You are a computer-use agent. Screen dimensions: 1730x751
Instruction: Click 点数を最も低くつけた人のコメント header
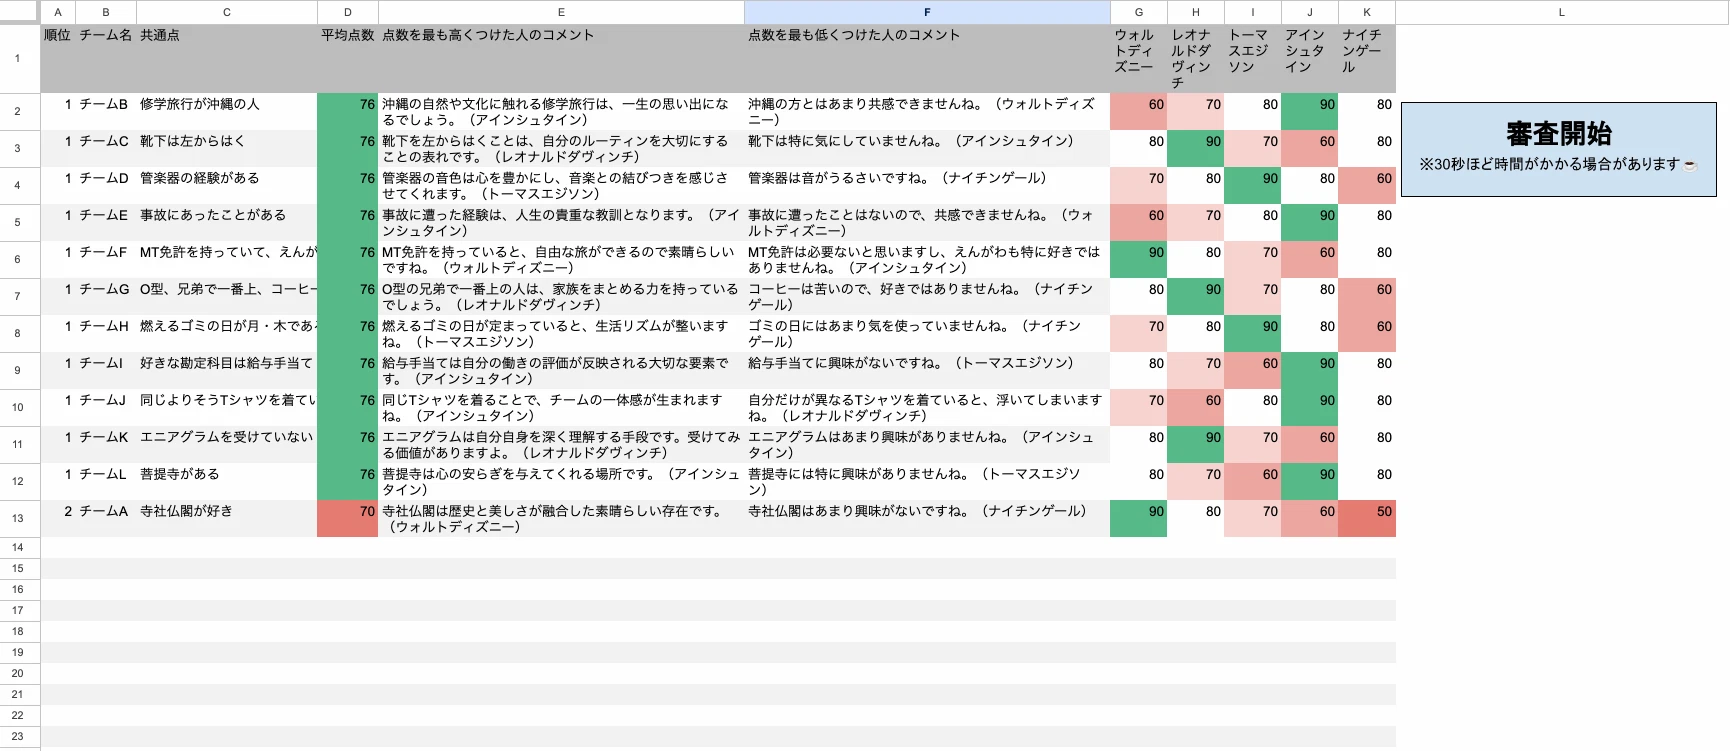[x=927, y=59]
